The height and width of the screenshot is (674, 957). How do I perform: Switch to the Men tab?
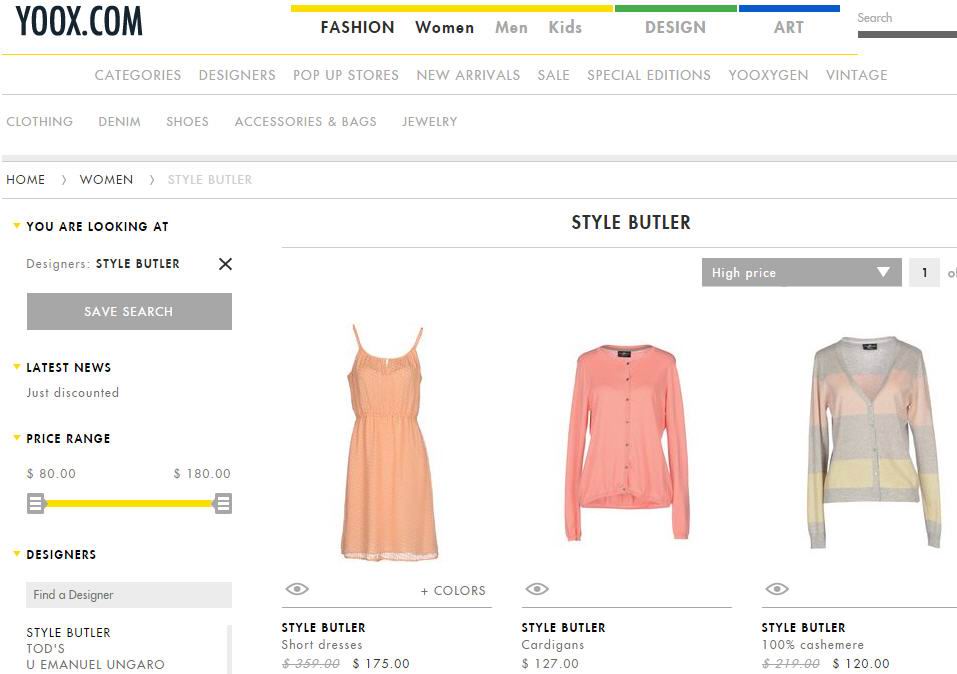(x=511, y=27)
